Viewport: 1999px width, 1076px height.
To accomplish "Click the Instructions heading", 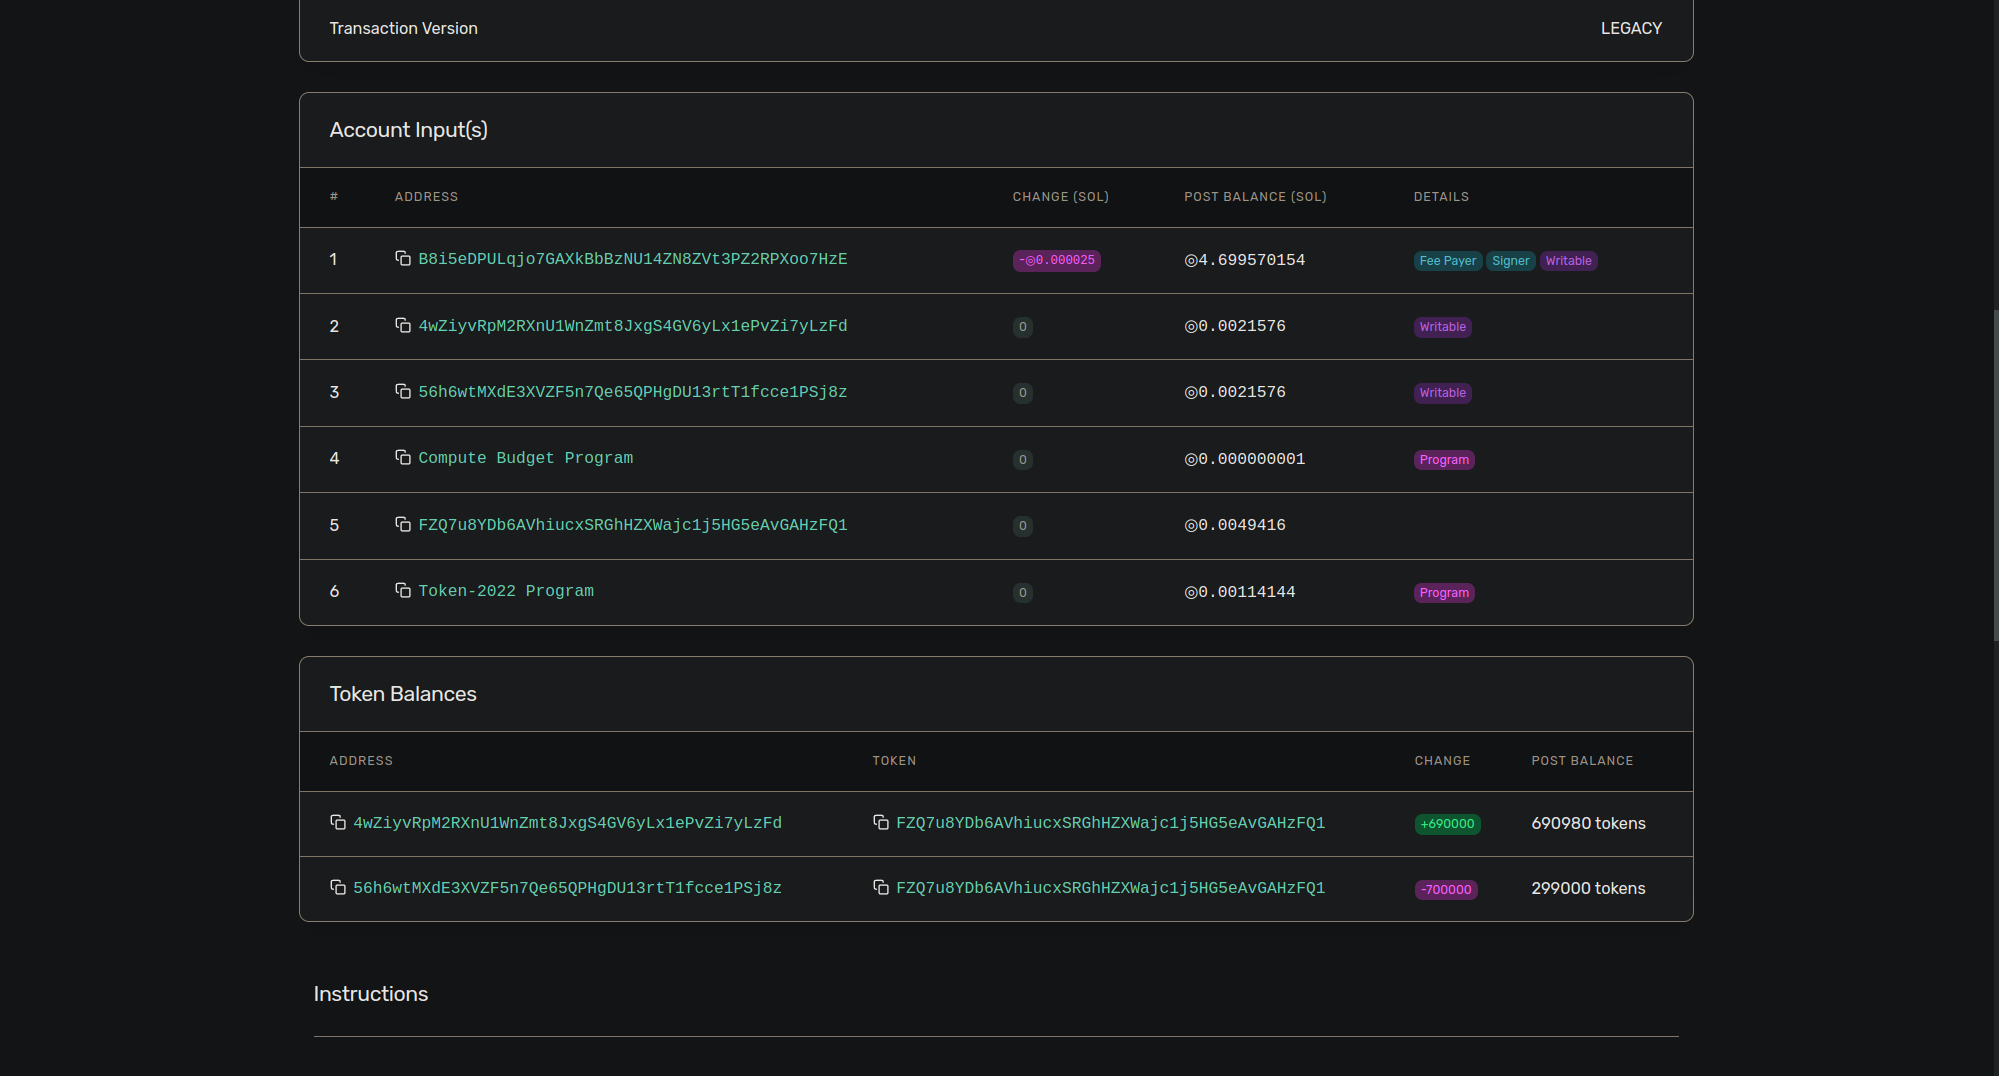I will [371, 994].
